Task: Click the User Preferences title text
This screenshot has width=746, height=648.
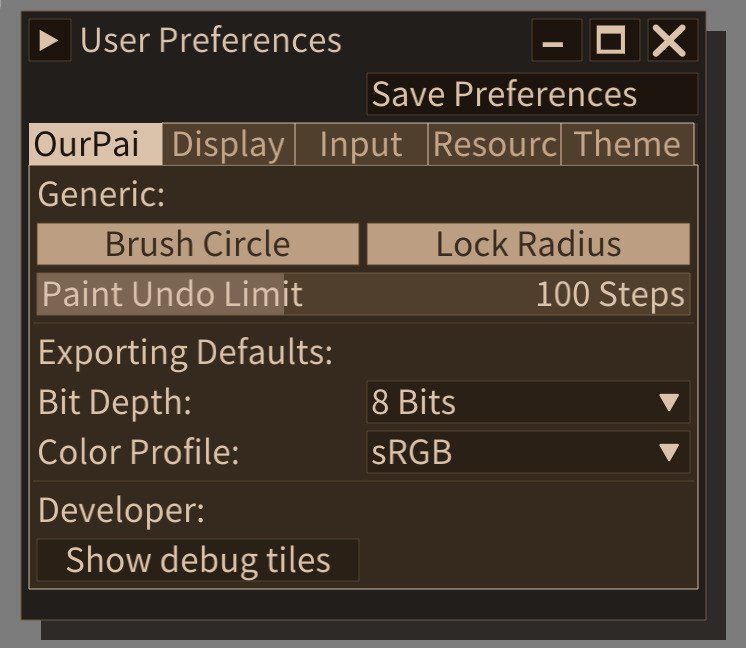Action: 211,40
